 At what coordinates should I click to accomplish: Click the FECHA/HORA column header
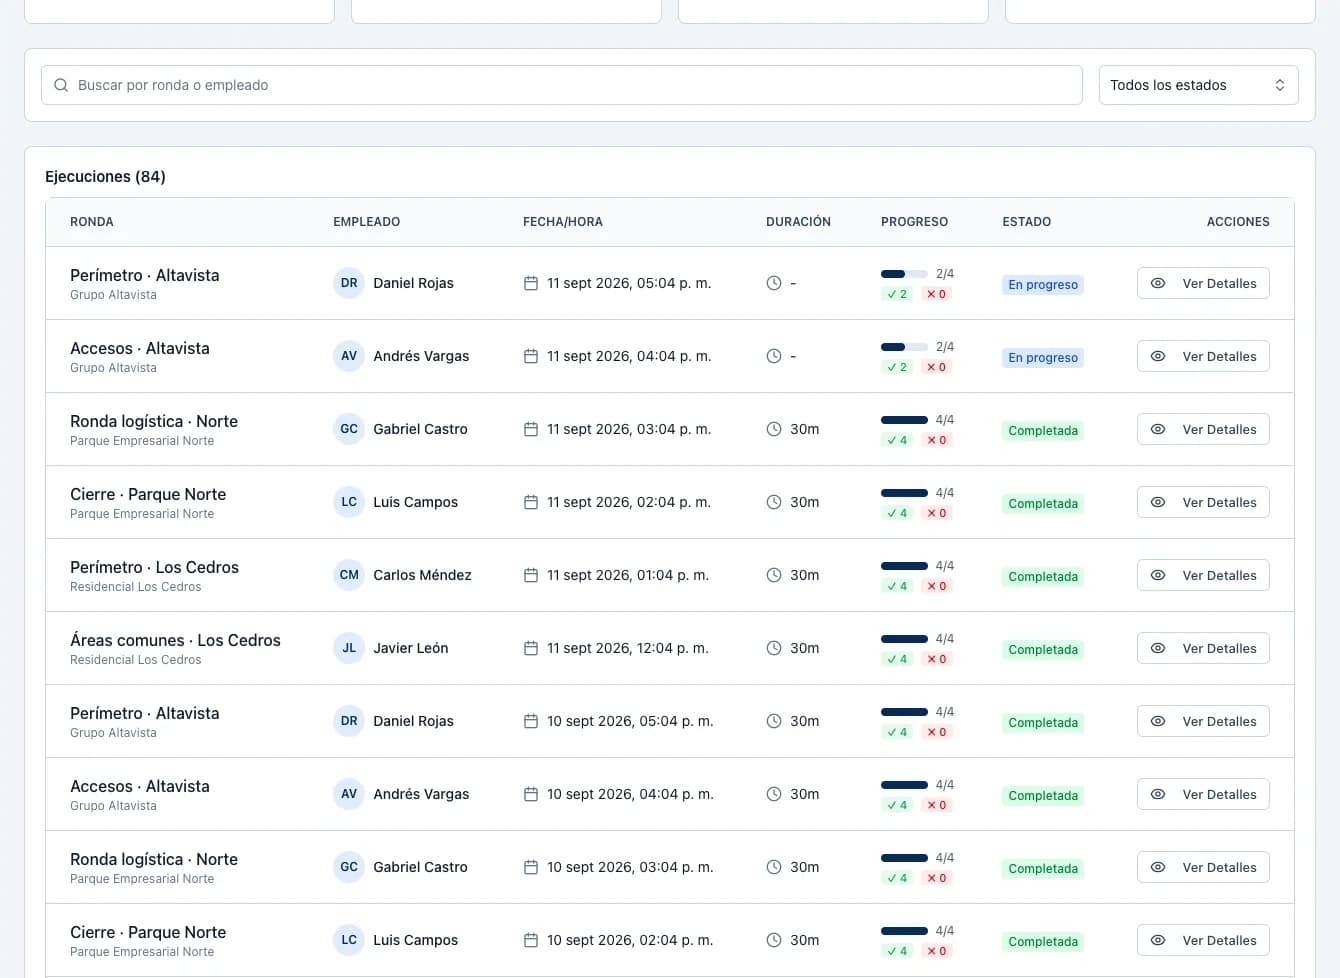pyautogui.click(x=563, y=222)
